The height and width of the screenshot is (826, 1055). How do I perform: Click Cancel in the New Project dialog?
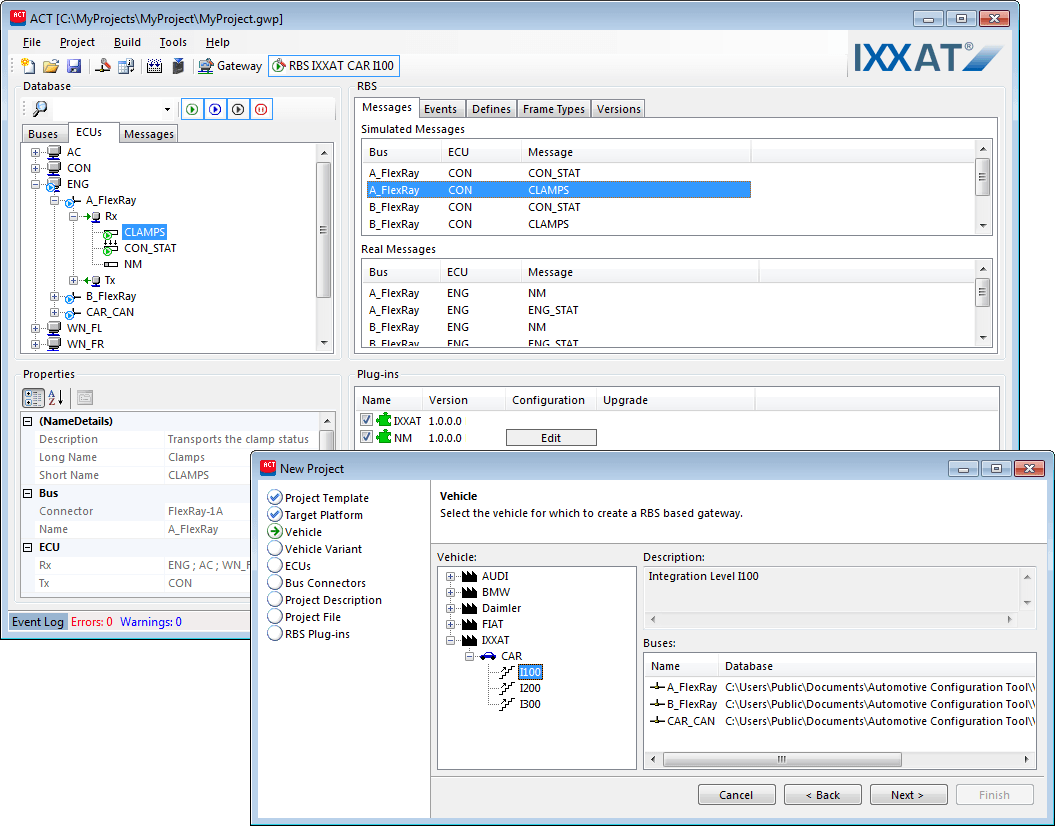tap(737, 794)
